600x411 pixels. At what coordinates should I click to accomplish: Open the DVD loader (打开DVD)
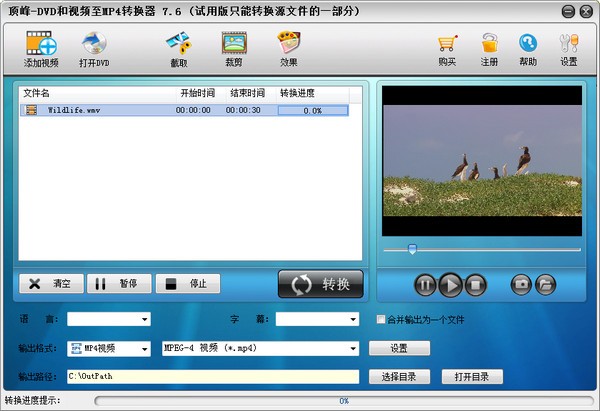94,45
